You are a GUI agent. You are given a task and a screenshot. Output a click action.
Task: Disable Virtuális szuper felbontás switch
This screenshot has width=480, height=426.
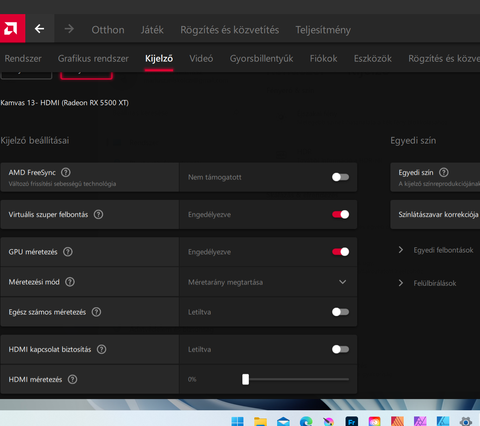(x=340, y=214)
